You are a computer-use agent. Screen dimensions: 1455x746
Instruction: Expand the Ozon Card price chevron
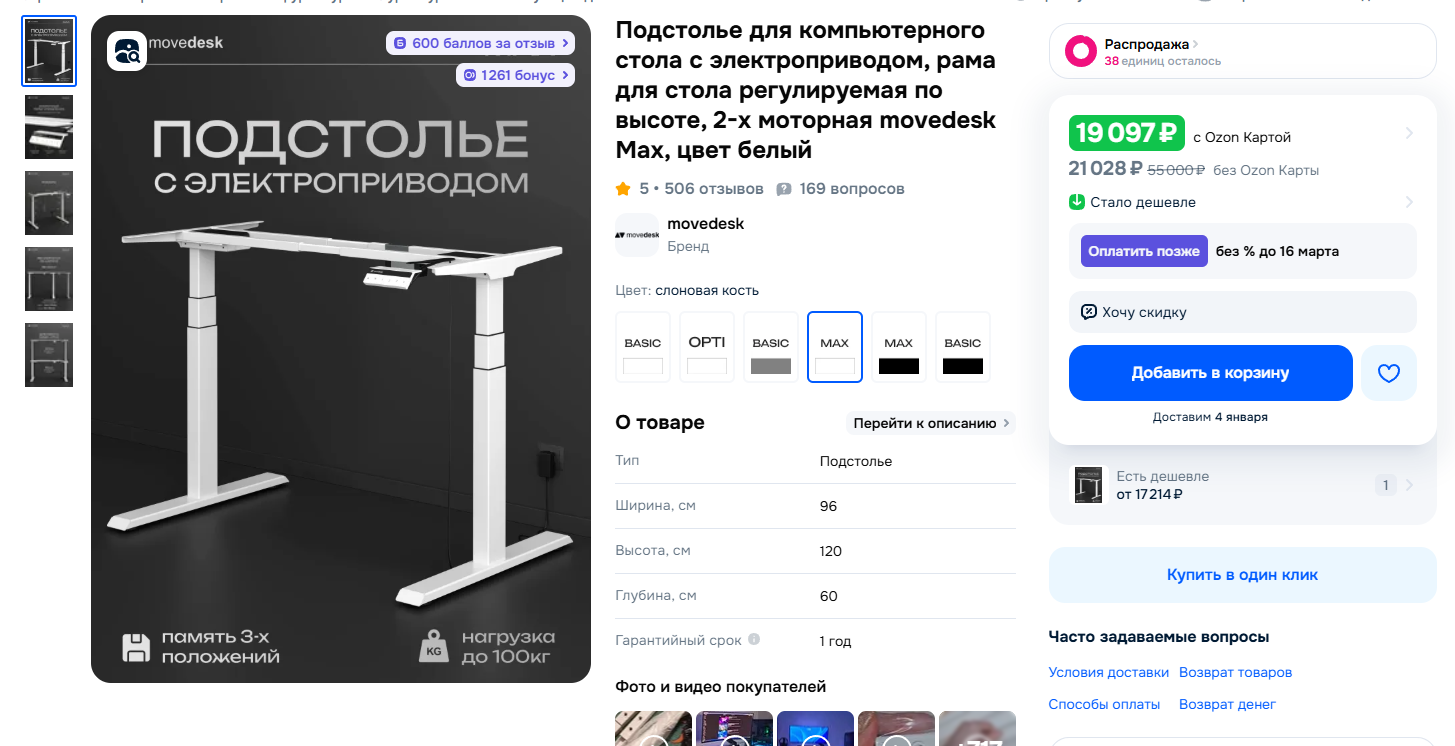(x=1409, y=134)
